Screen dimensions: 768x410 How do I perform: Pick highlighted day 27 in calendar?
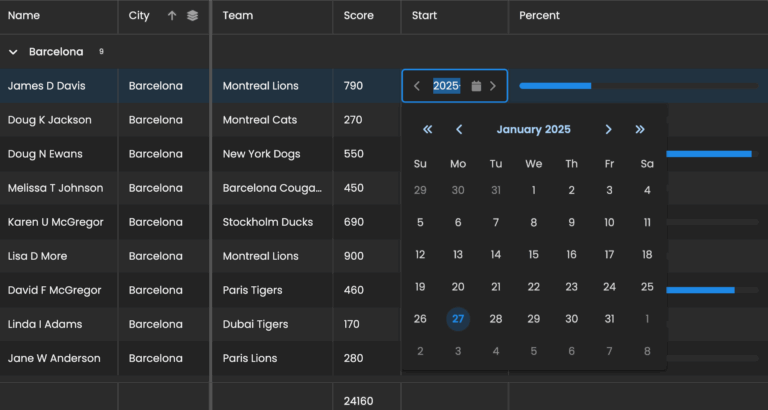click(x=458, y=319)
